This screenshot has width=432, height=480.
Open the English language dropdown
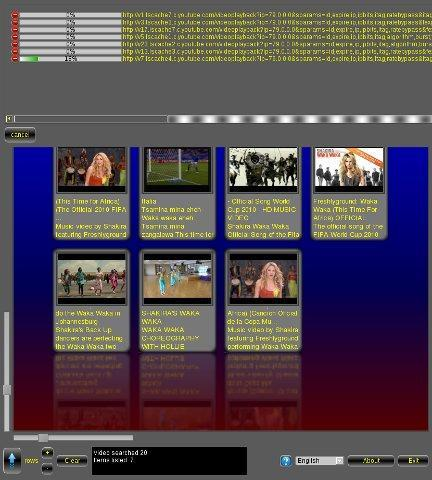point(319,461)
